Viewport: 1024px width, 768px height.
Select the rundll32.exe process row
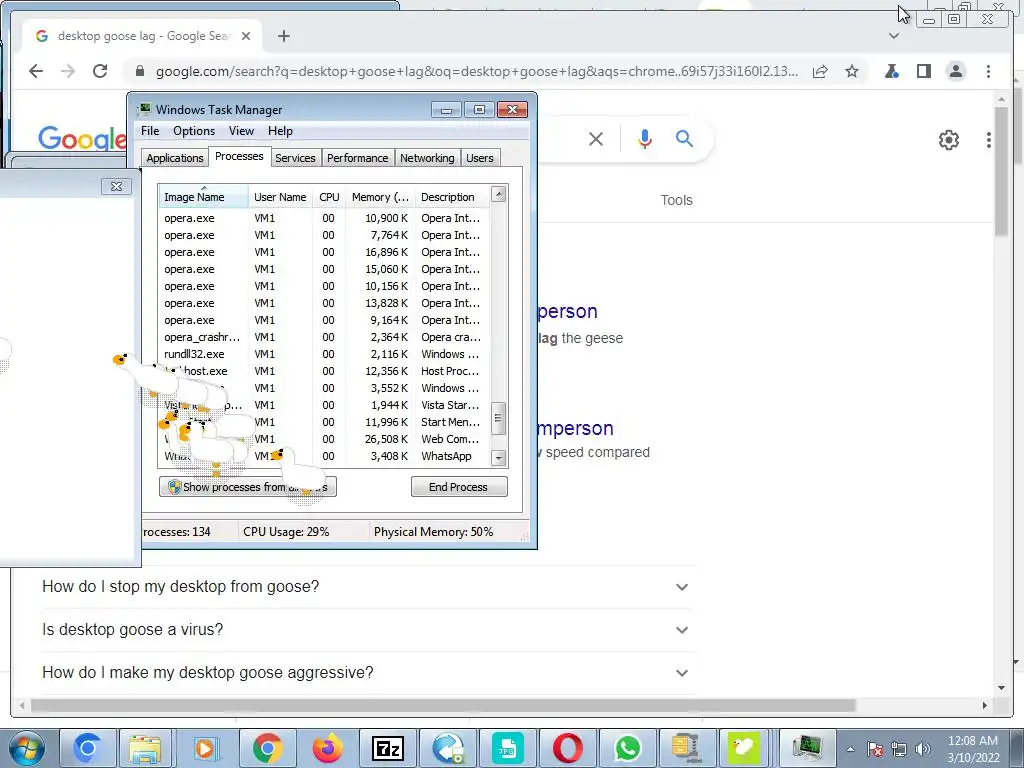324,354
